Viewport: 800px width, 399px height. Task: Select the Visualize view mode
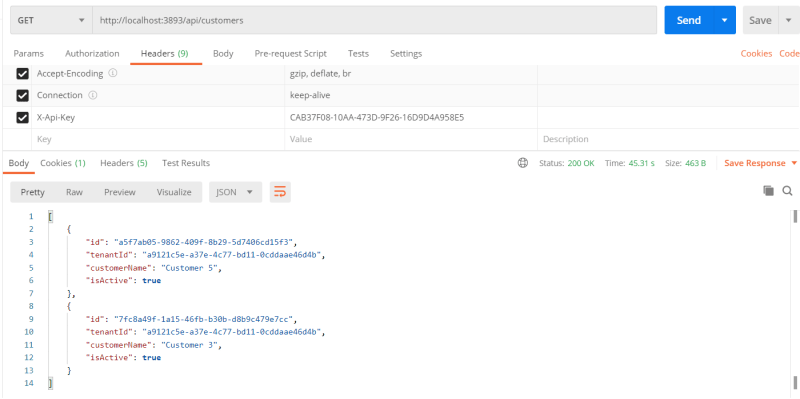pos(174,192)
